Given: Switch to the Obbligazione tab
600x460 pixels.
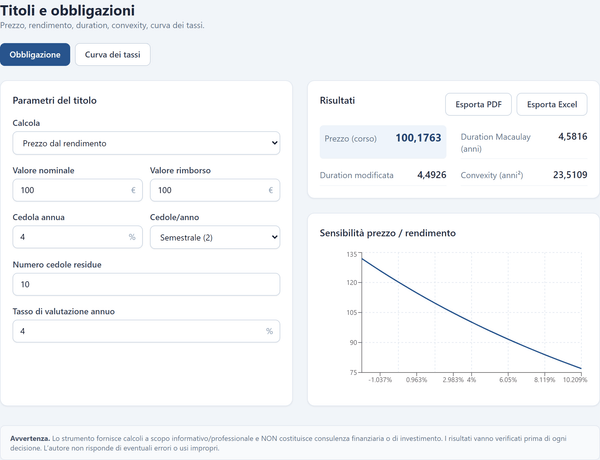Looking at the screenshot, I should click(35, 54).
